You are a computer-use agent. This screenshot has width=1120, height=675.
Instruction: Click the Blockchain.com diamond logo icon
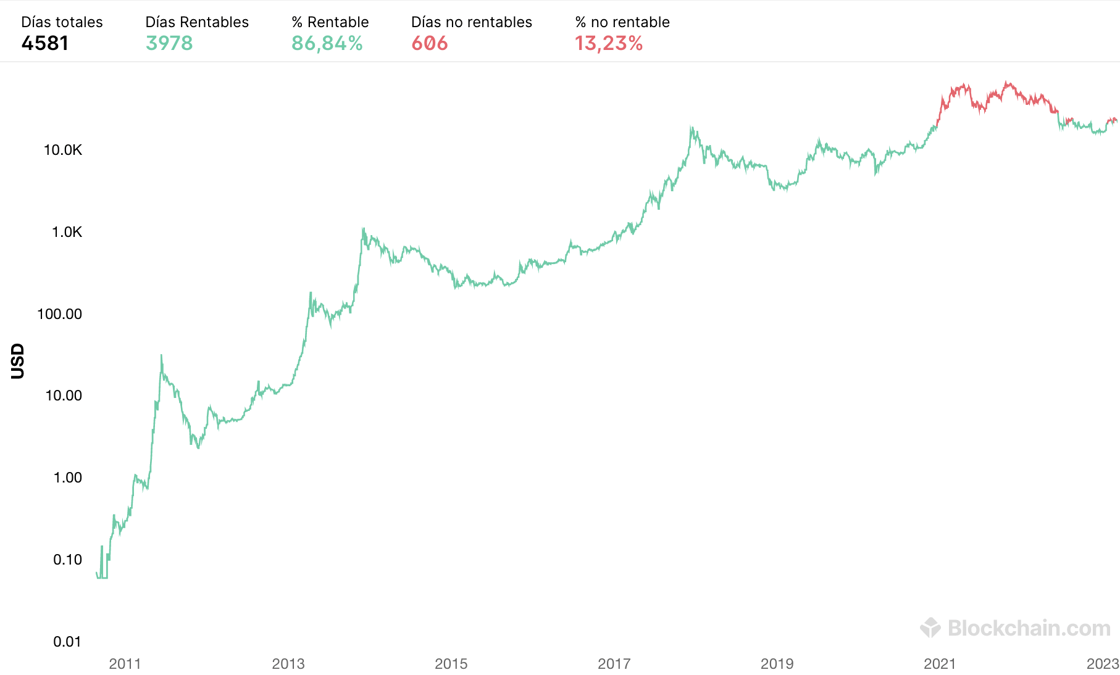930,628
